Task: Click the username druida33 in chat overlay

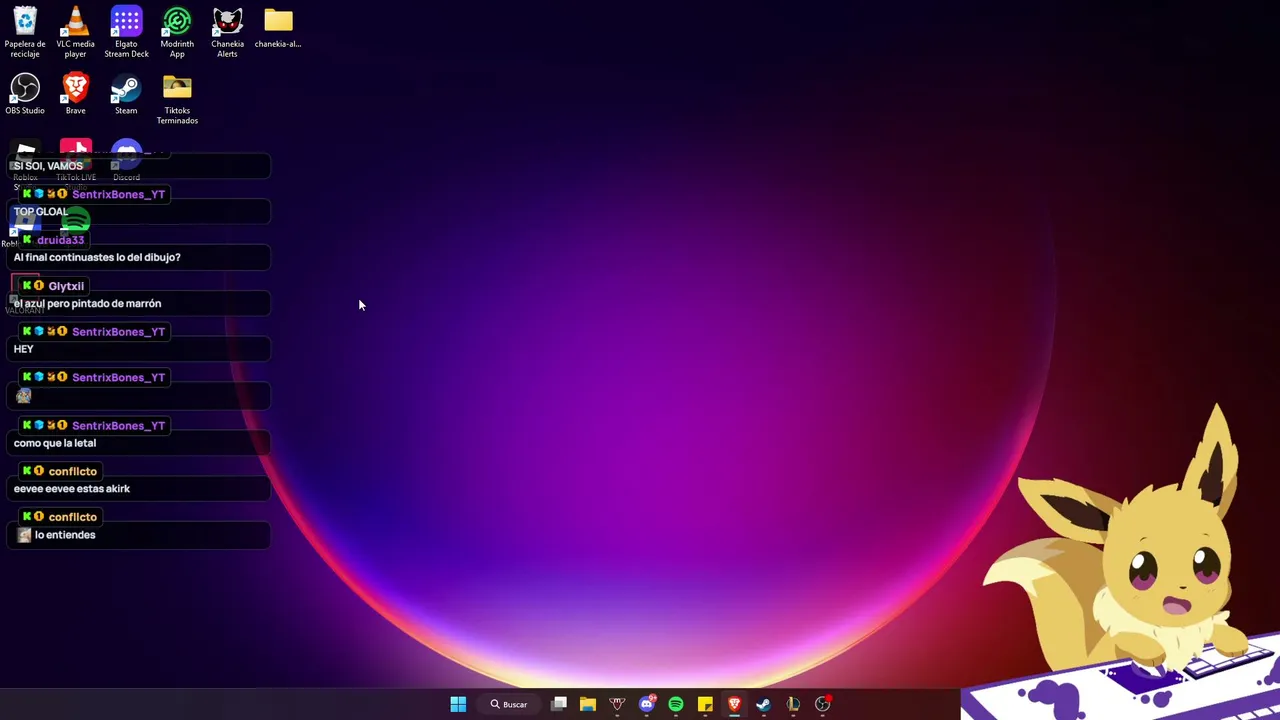Action: [60, 240]
